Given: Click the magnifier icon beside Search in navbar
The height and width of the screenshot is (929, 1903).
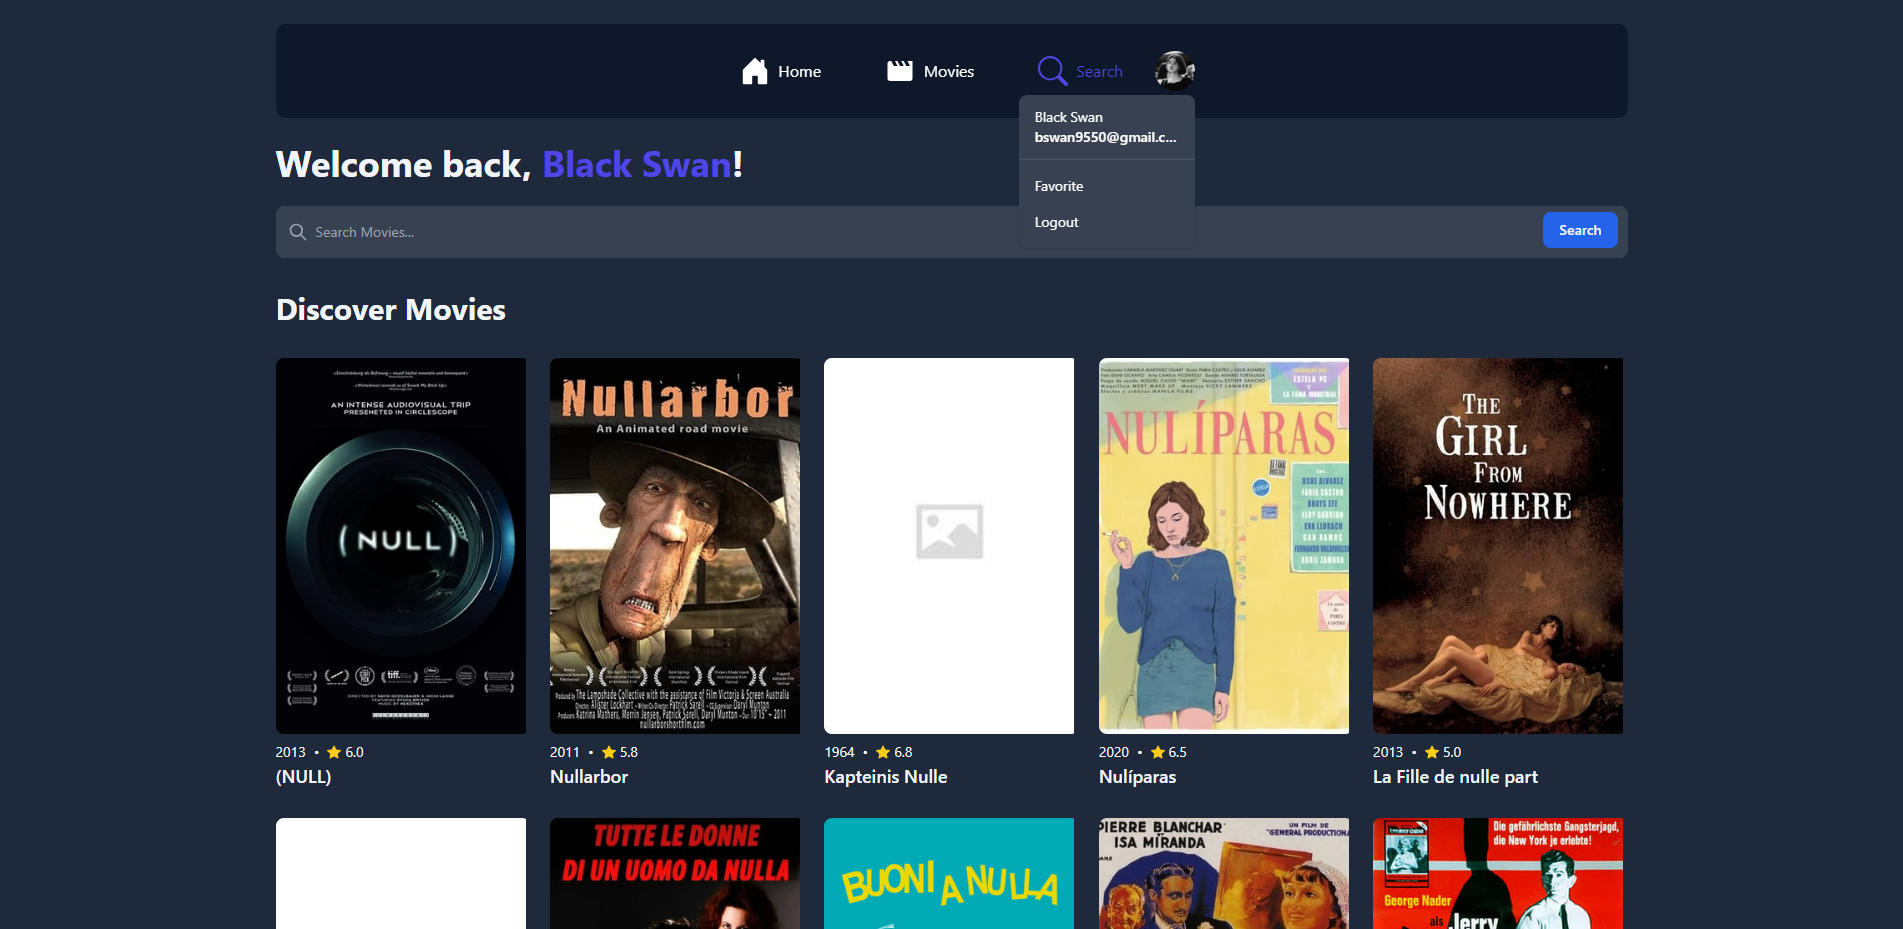Looking at the screenshot, I should click(x=1052, y=71).
